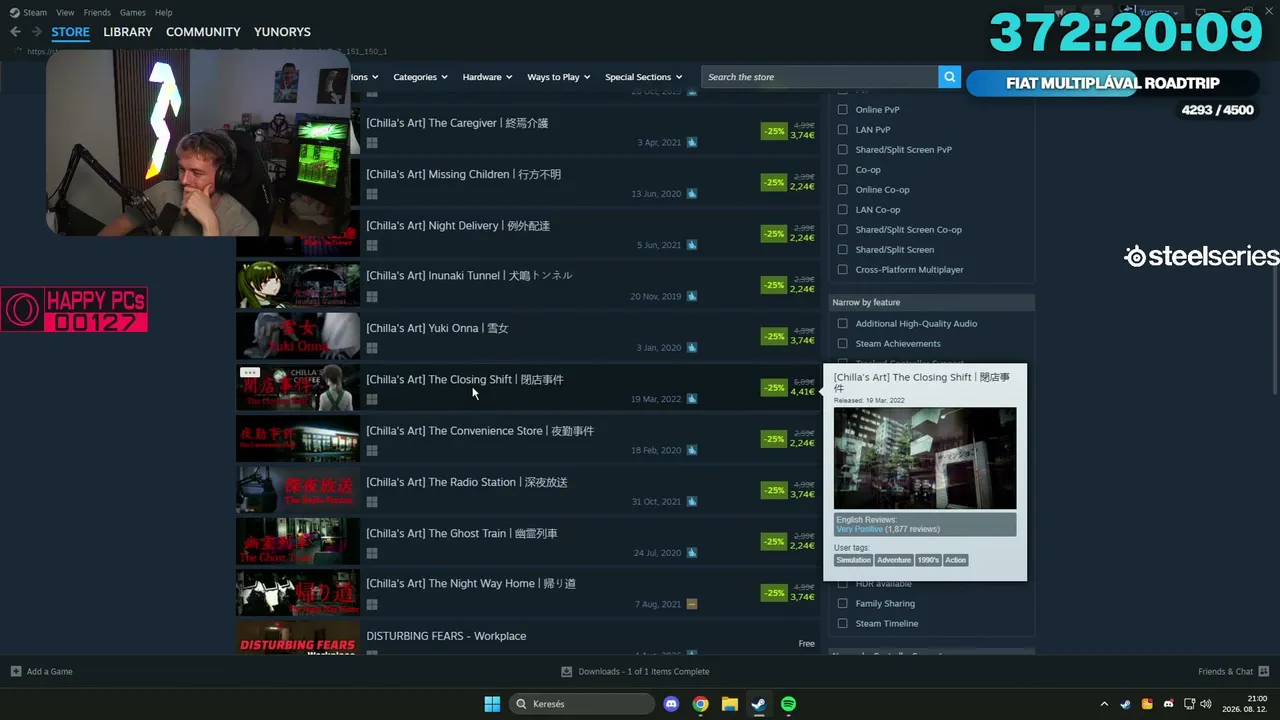Viewport: 1280px width, 720px height.
Task: Open the Games menu
Action: (133, 13)
